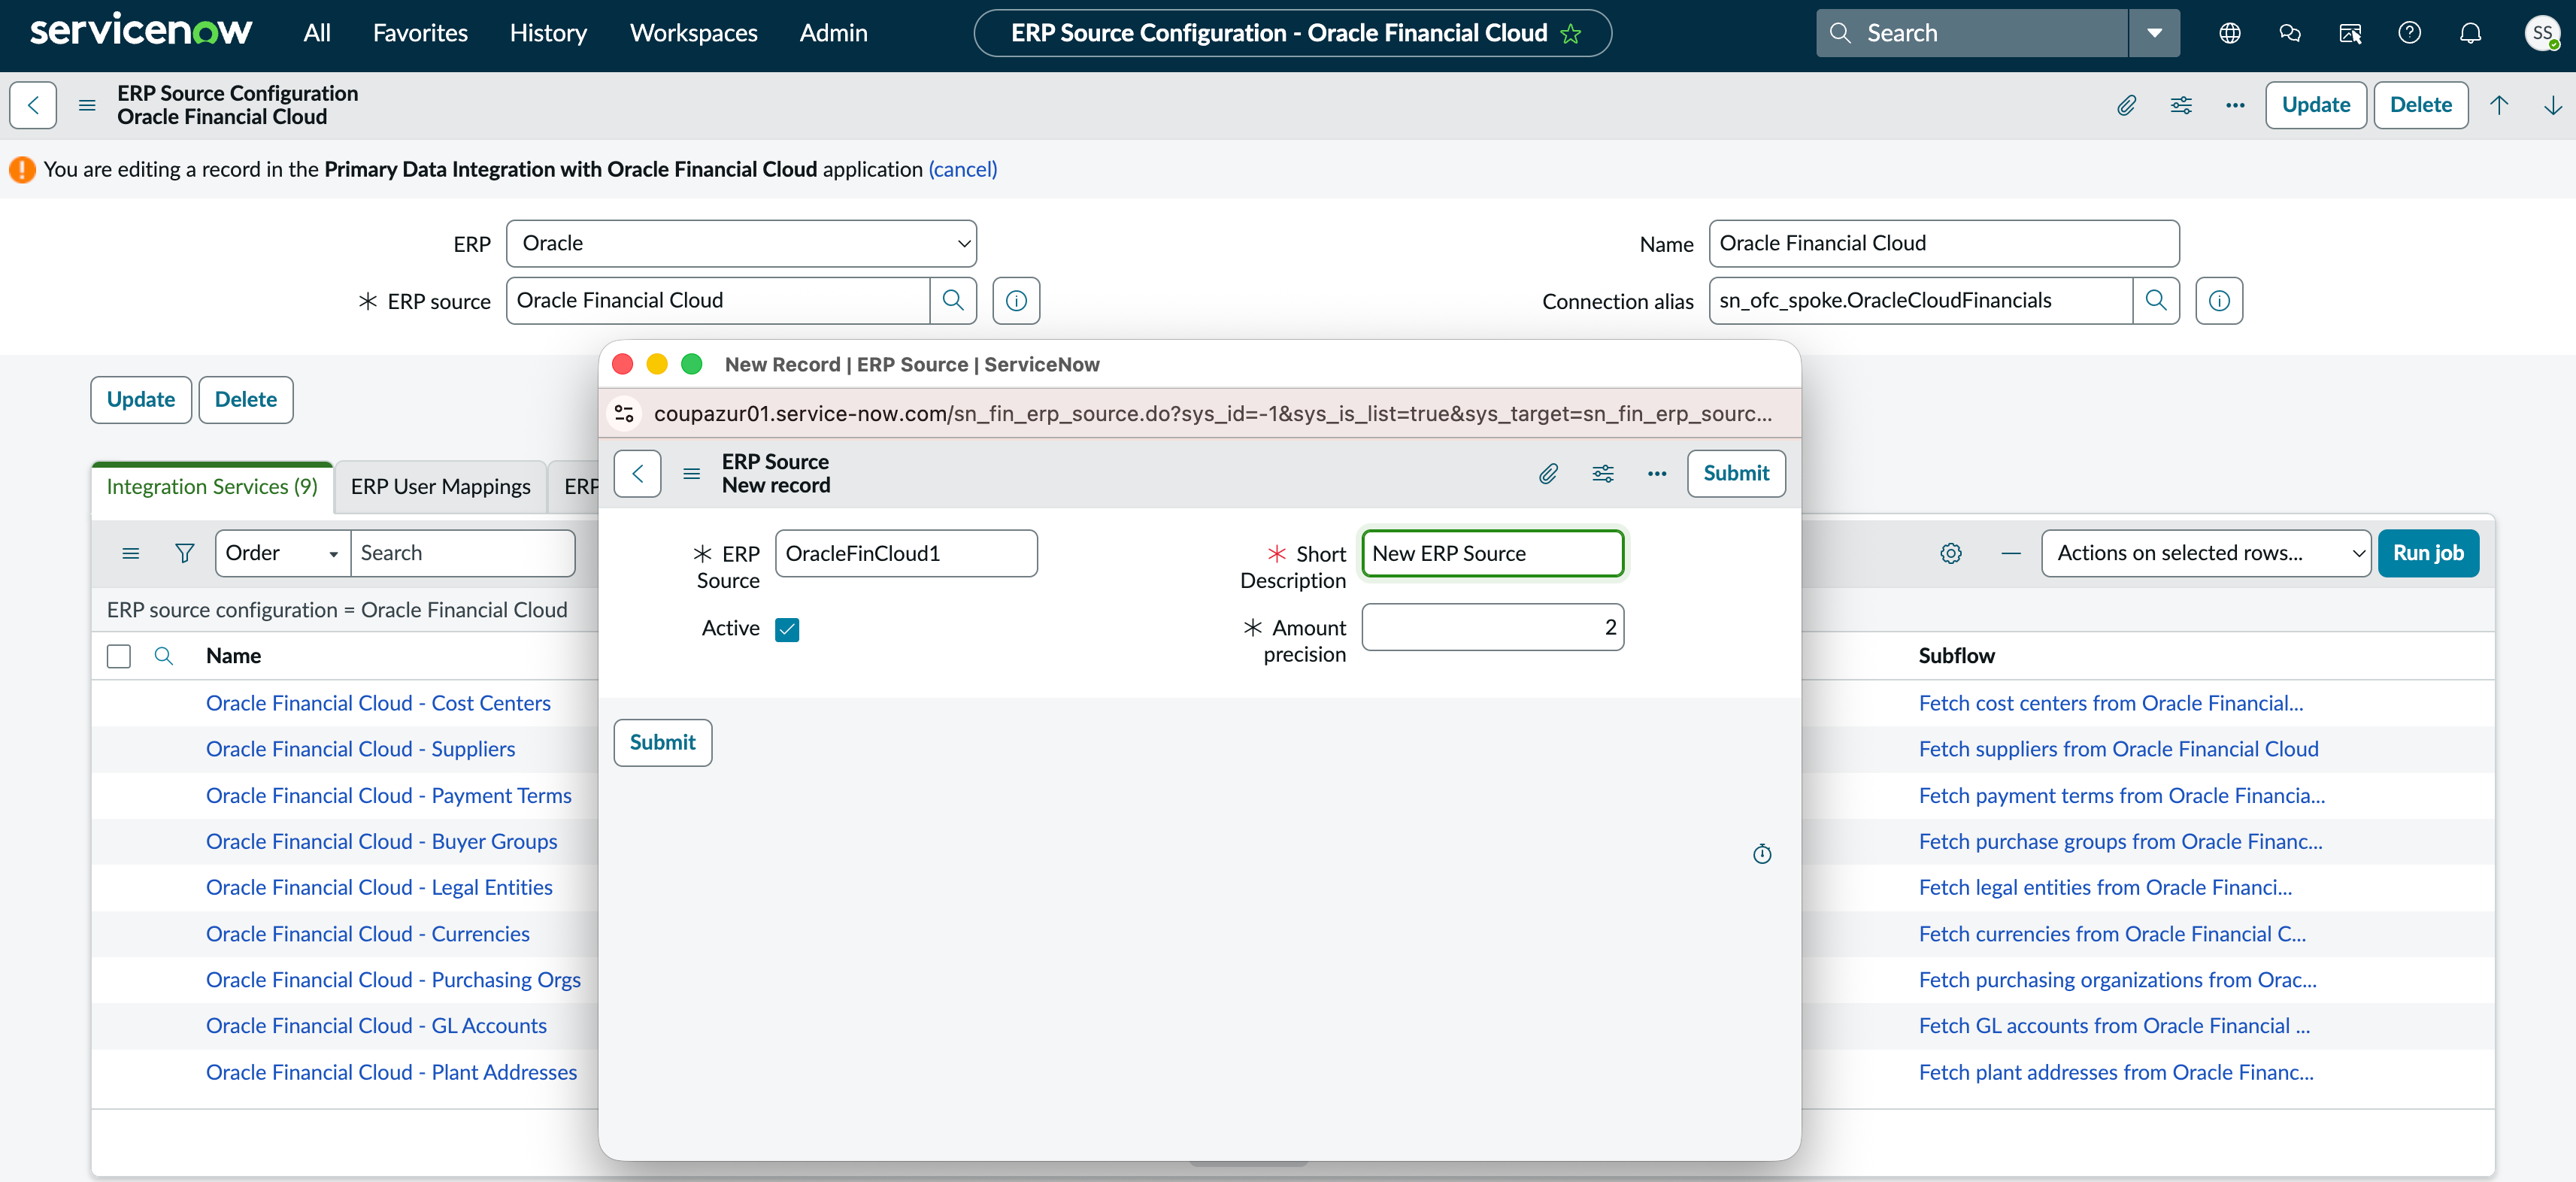2576x1182 pixels.
Task: Open lookup magnifier for ERP source field
Action: pyautogui.click(x=953, y=300)
